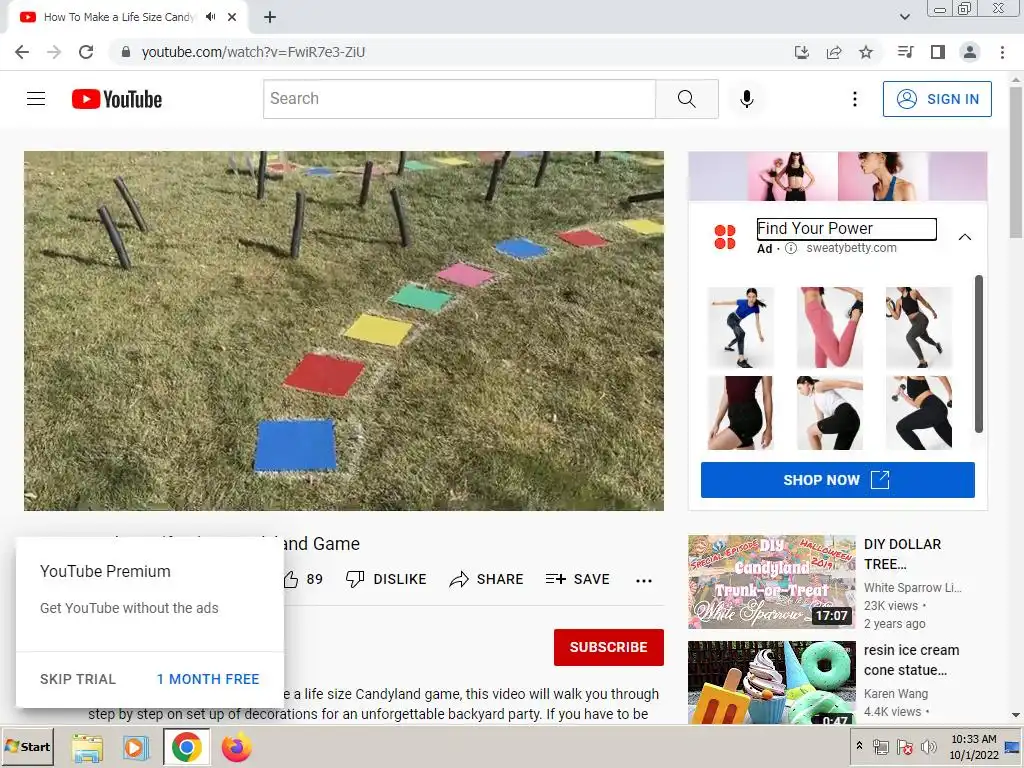Click the search magnifier button
Viewport: 1024px width, 768px height.
[686, 99]
